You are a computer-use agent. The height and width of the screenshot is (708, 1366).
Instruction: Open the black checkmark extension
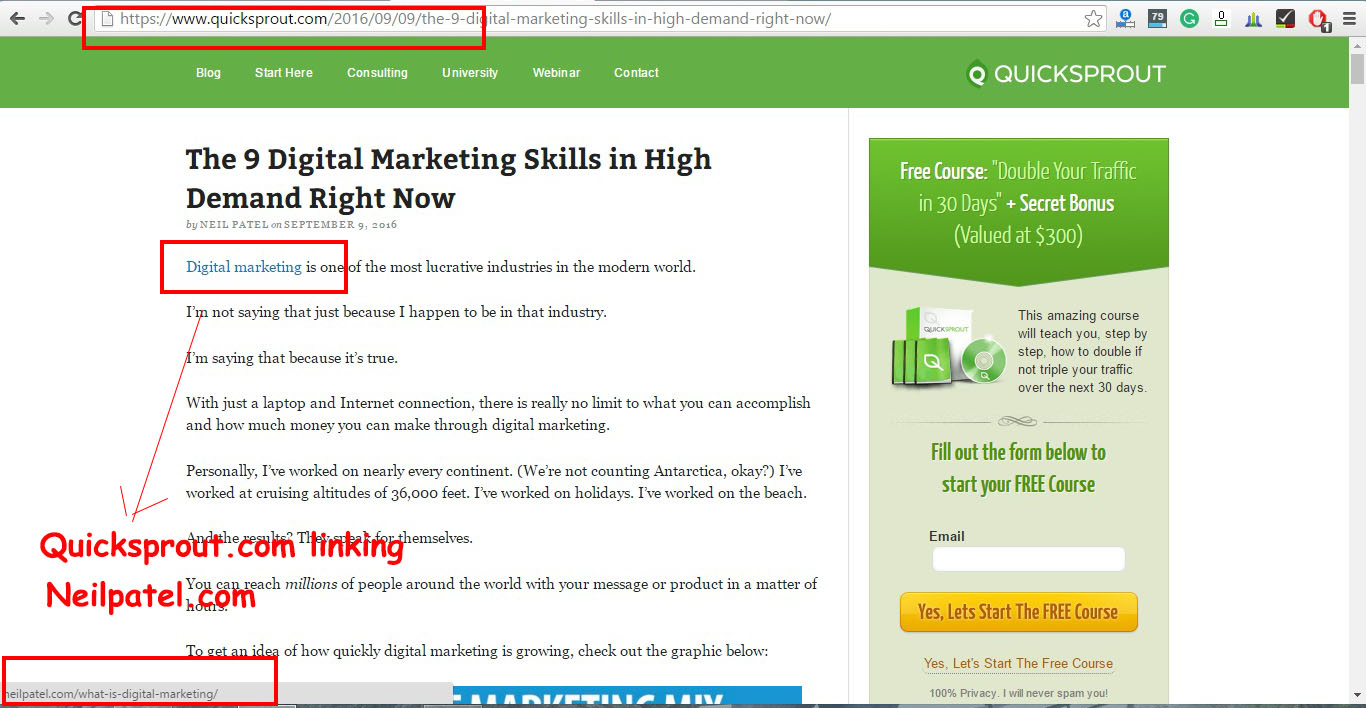[x=1285, y=18]
